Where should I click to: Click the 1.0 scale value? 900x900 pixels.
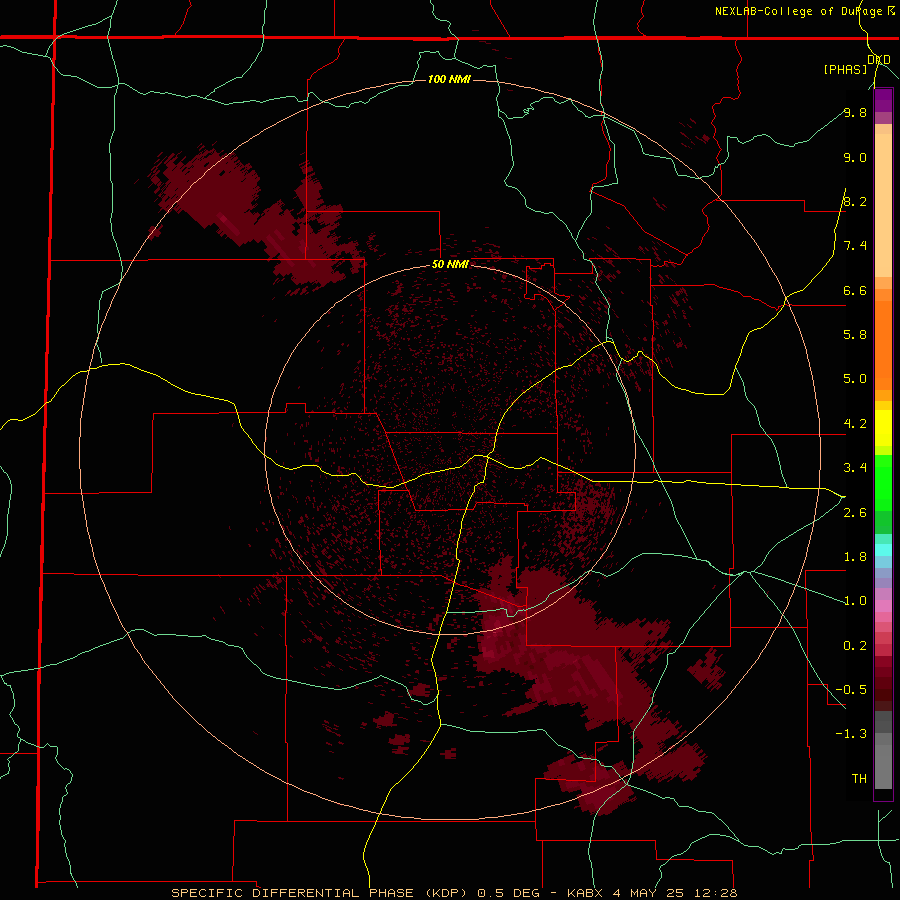[x=855, y=601]
